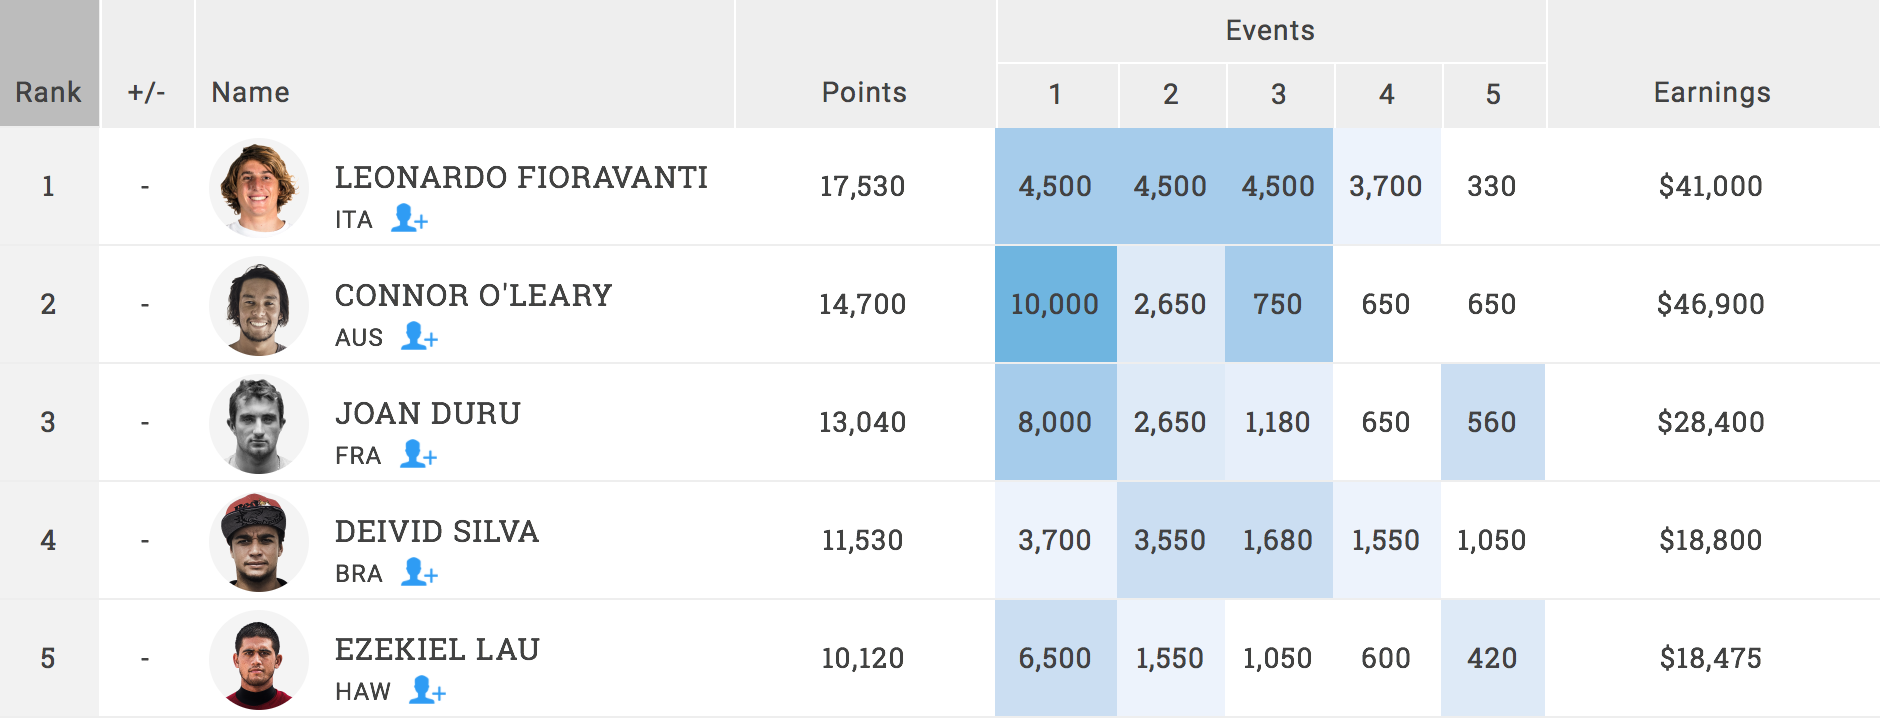Click the EZEKIEL LAU name link
The width and height of the screenshot is (1884, 718).
(437, 649)
